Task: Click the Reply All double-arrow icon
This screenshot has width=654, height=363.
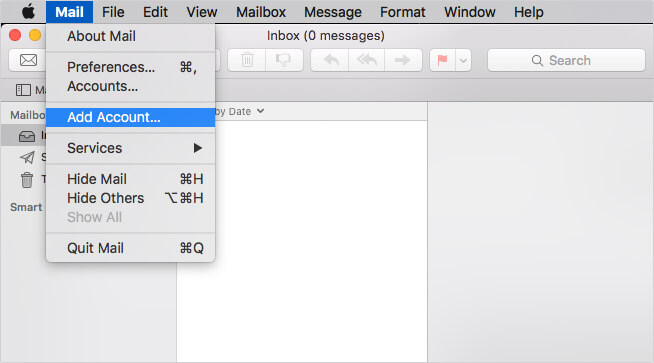Action: pos(367,60)
